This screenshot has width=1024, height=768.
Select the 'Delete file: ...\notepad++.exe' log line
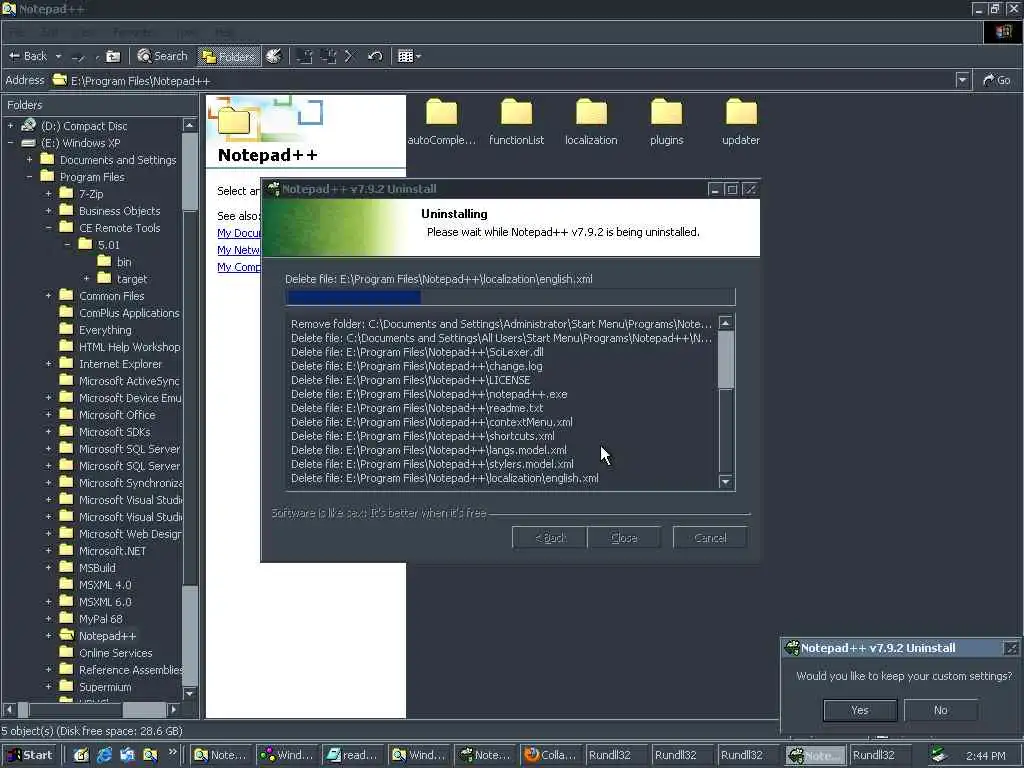[x=429, y=394]
